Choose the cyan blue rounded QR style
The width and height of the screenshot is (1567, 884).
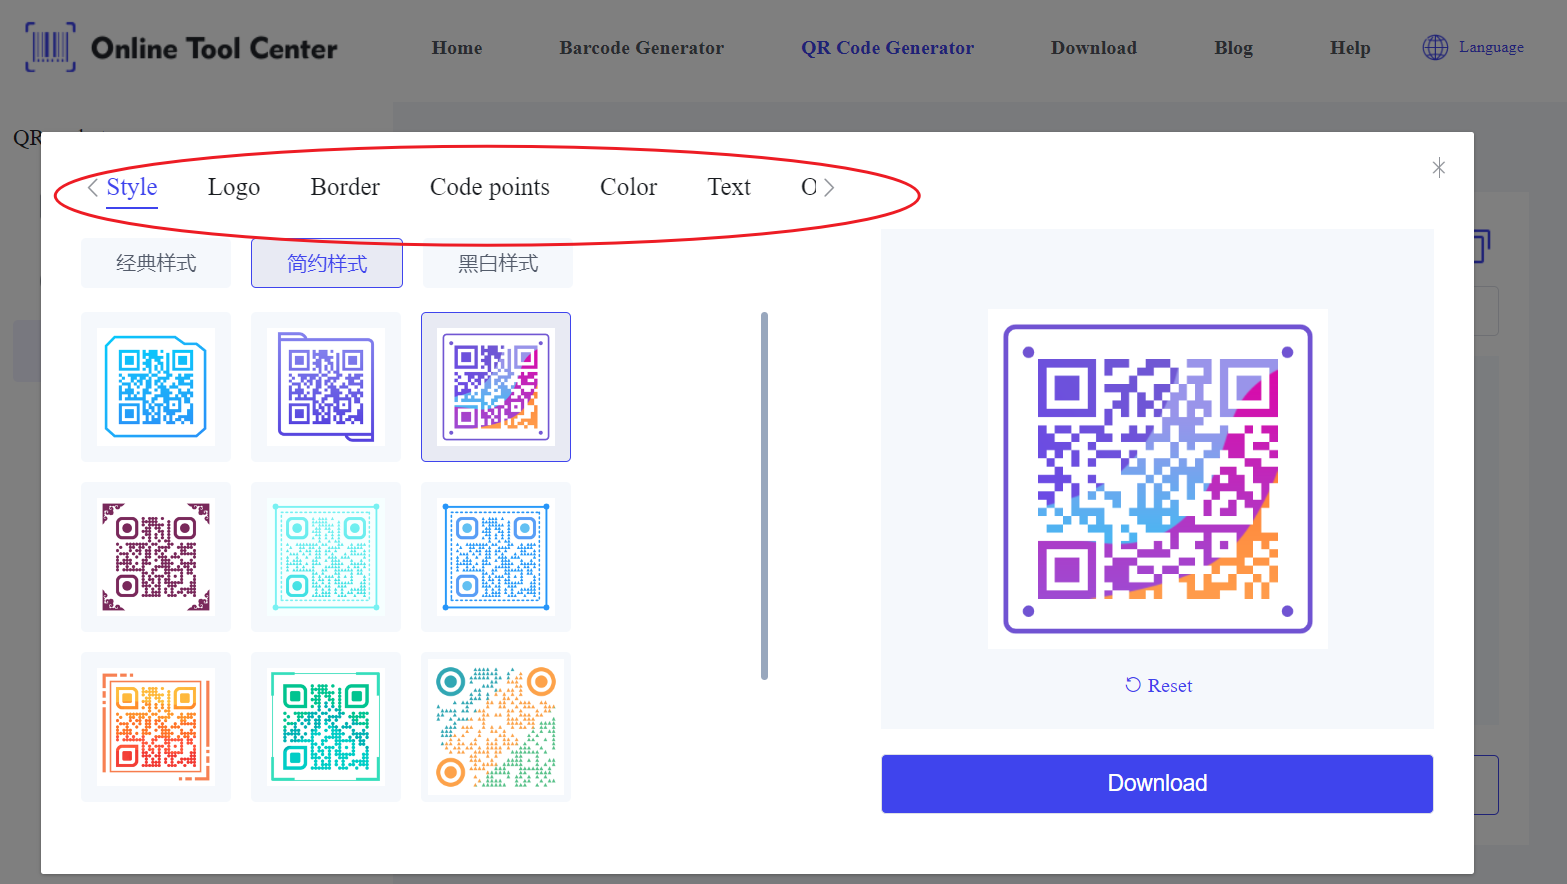click(156, 387)
